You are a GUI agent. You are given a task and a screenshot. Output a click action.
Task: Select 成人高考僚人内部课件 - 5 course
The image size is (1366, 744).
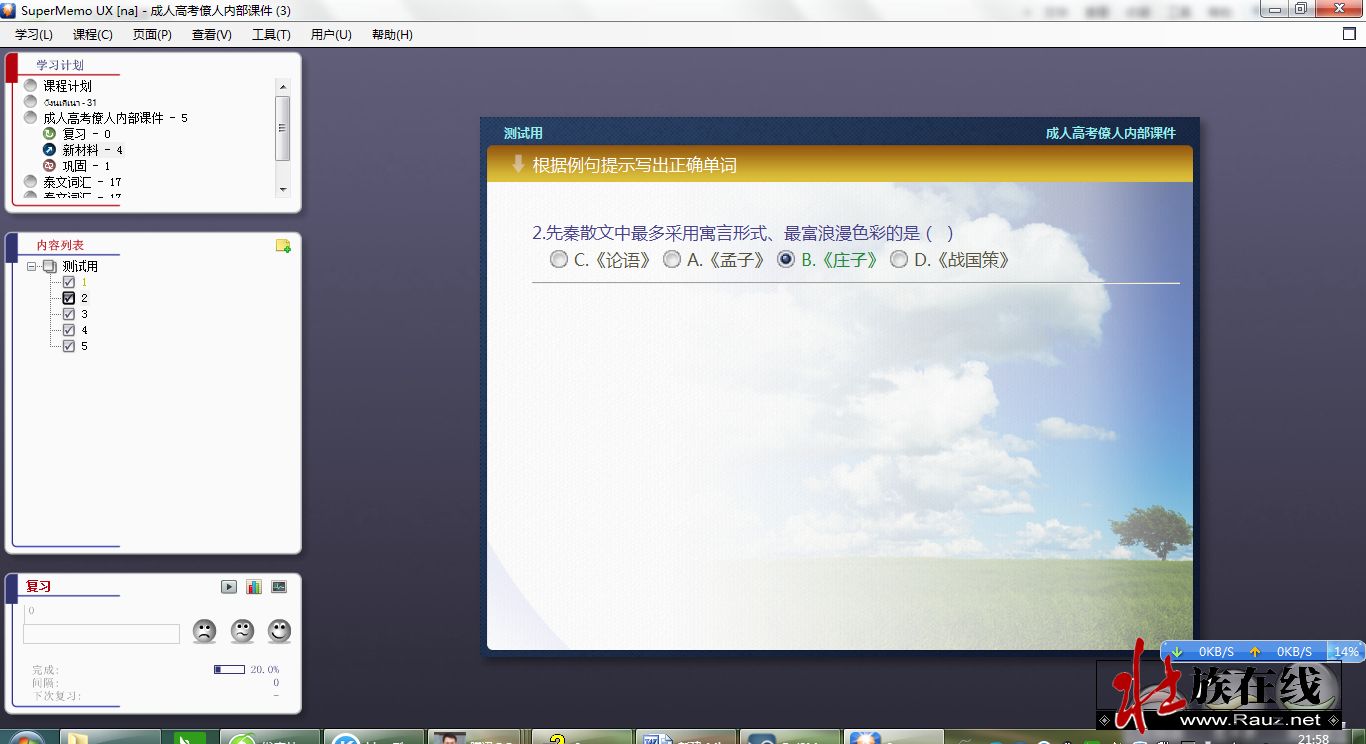(x=115, y=118)
